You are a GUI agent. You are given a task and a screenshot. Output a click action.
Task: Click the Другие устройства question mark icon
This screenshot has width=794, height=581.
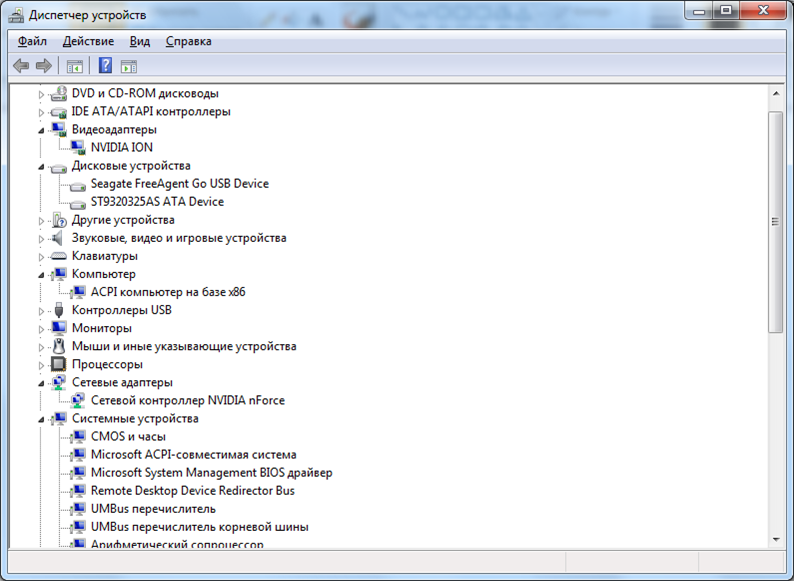coord(59,220)
